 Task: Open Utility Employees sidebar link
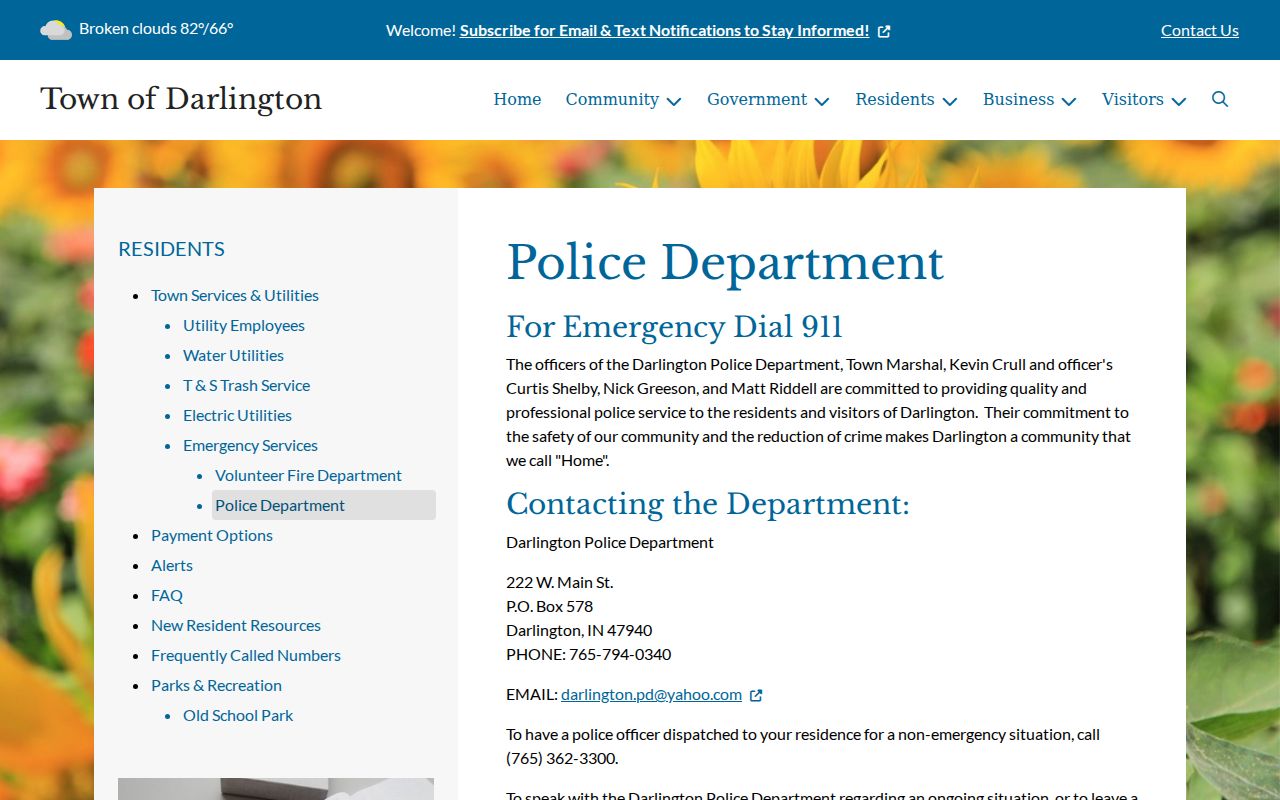(x=244, y=325)
